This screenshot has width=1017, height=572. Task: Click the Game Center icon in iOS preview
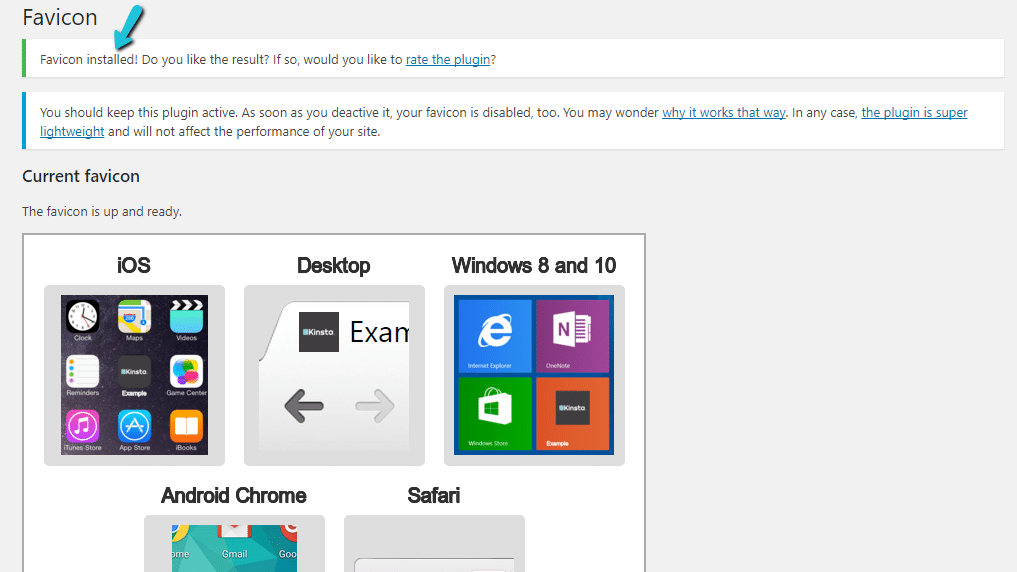(186, 371)
